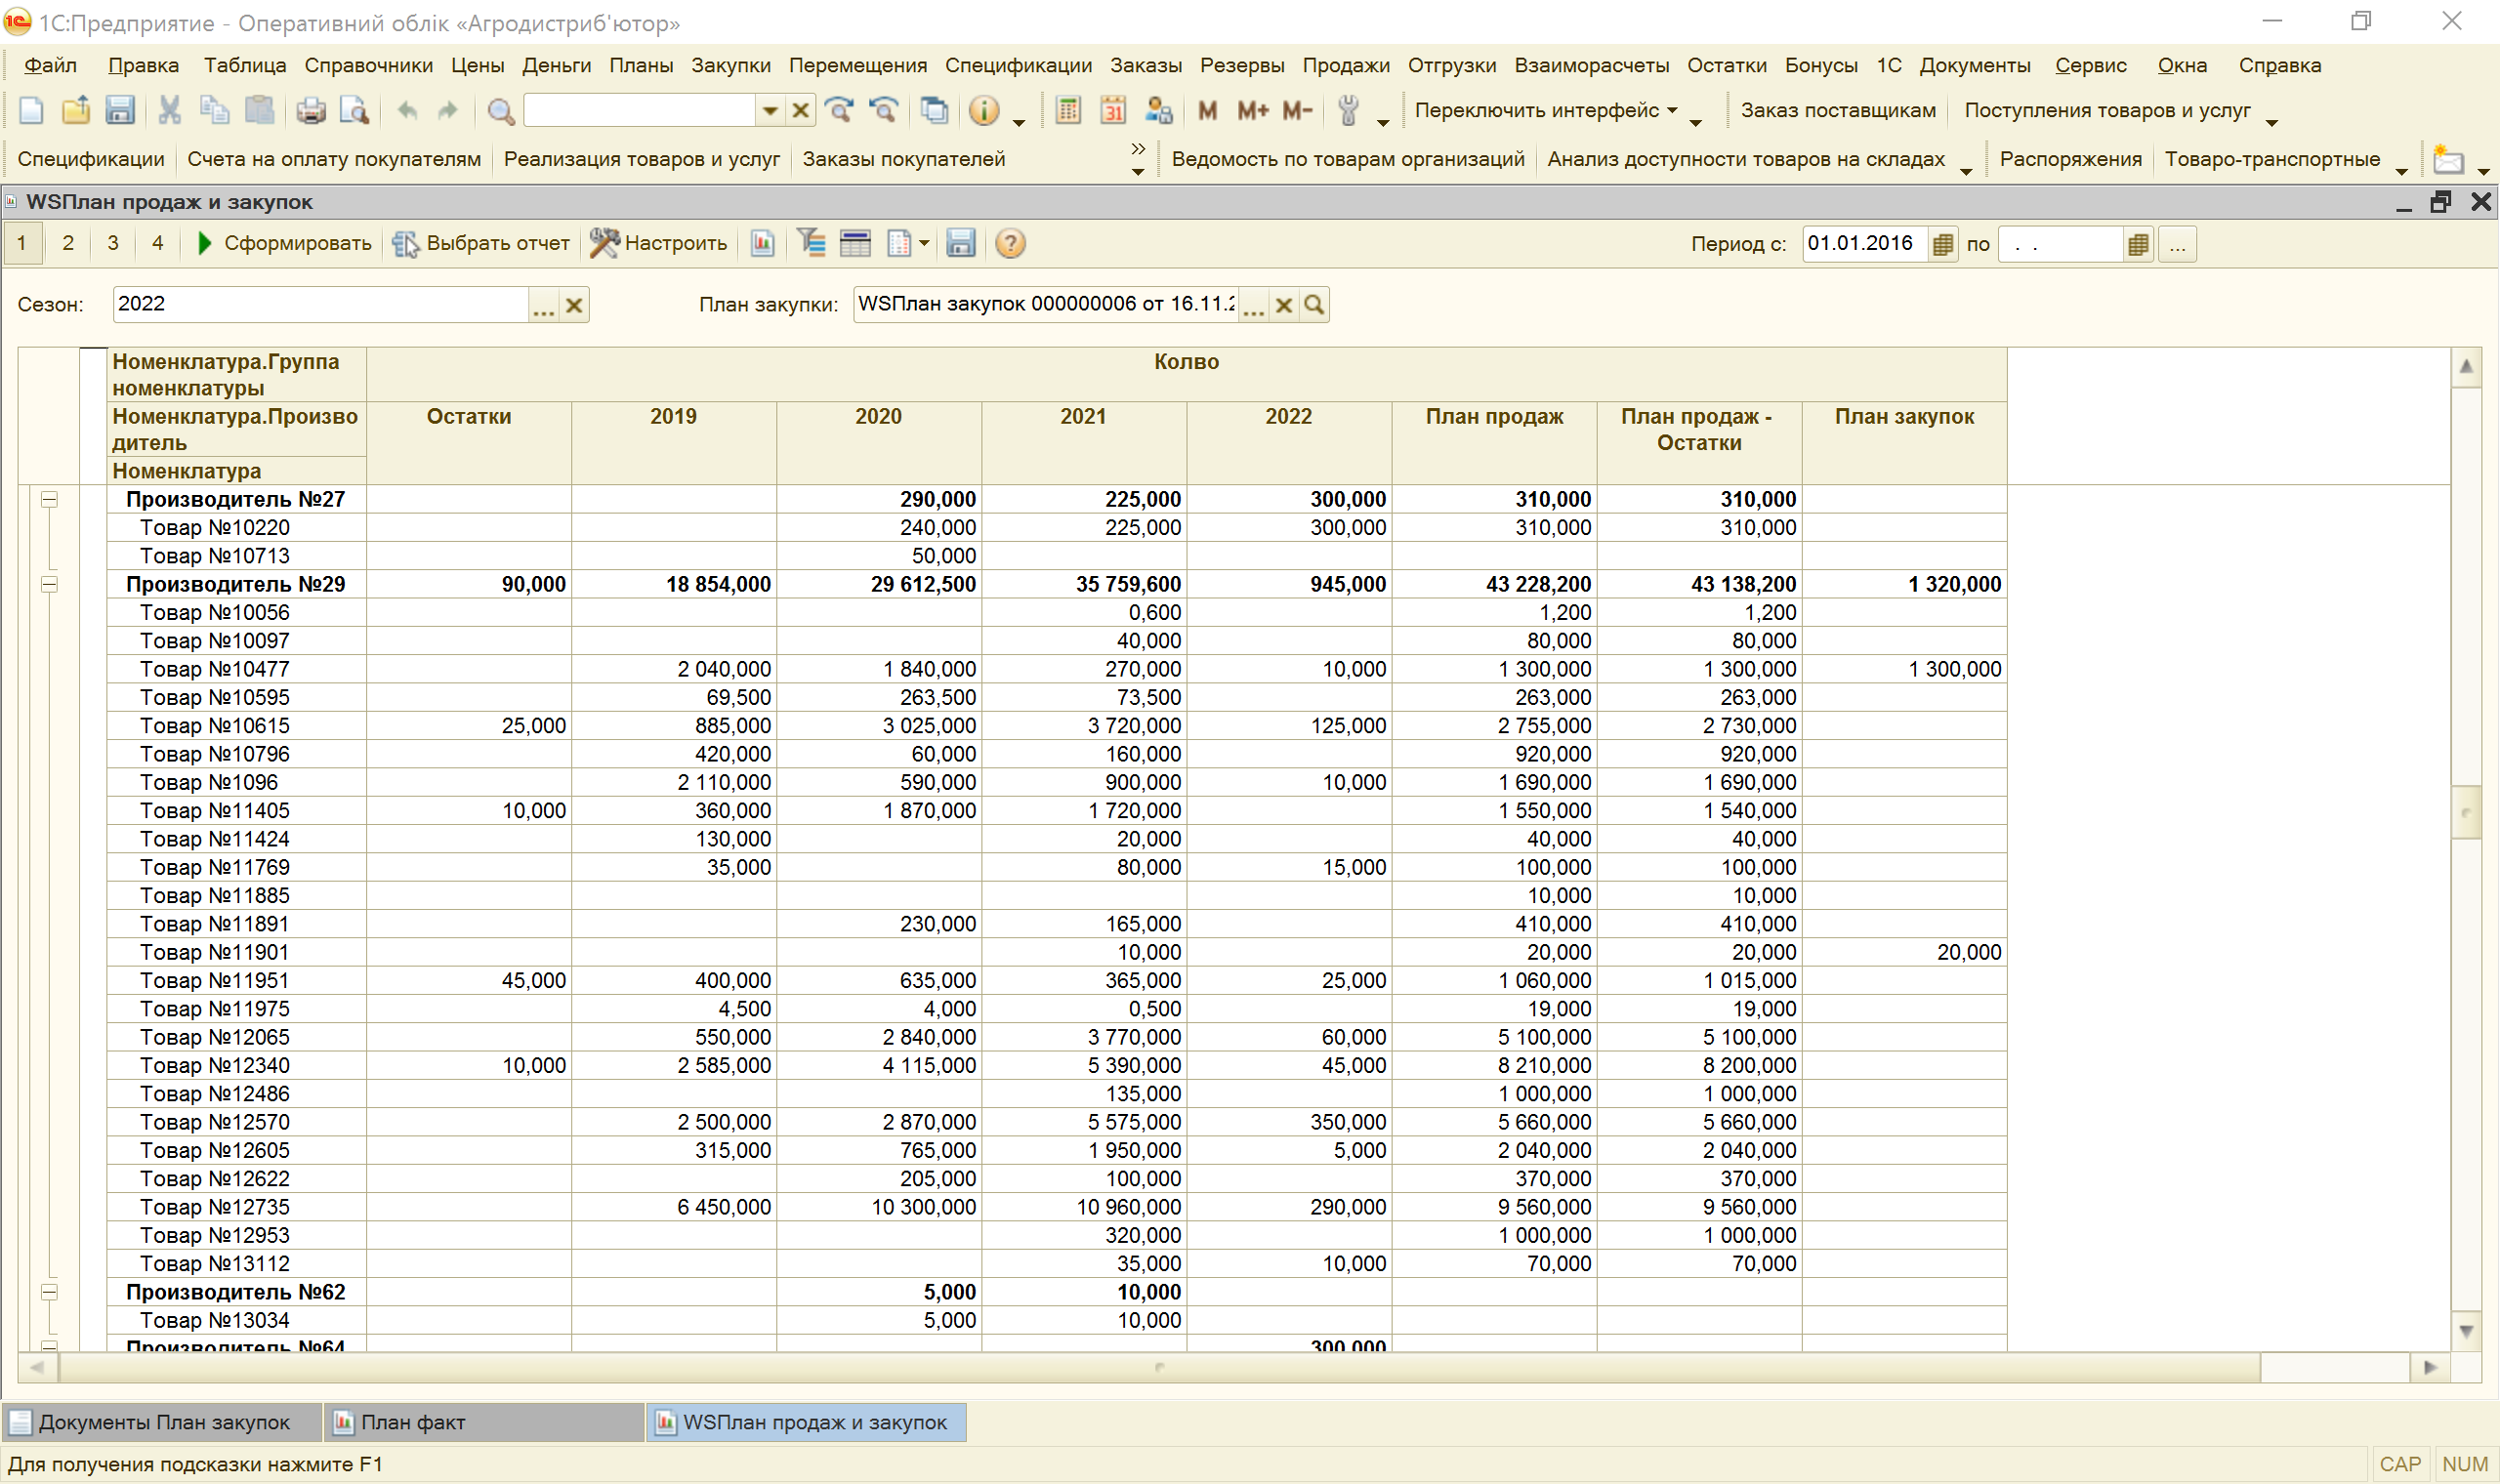Click the Сезон input field
This screenshot has height=1484, width=2500.
coord(320,304)
